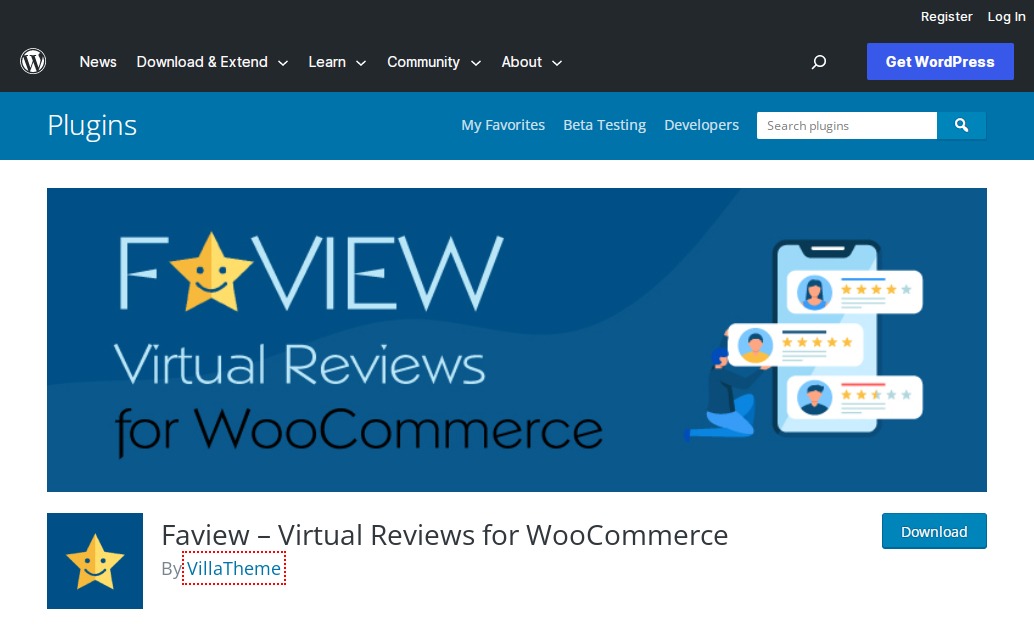This screenshot has width=1034, height=629.
Task: Expand the About menu chevron
Action: click(x=557, y=63)
